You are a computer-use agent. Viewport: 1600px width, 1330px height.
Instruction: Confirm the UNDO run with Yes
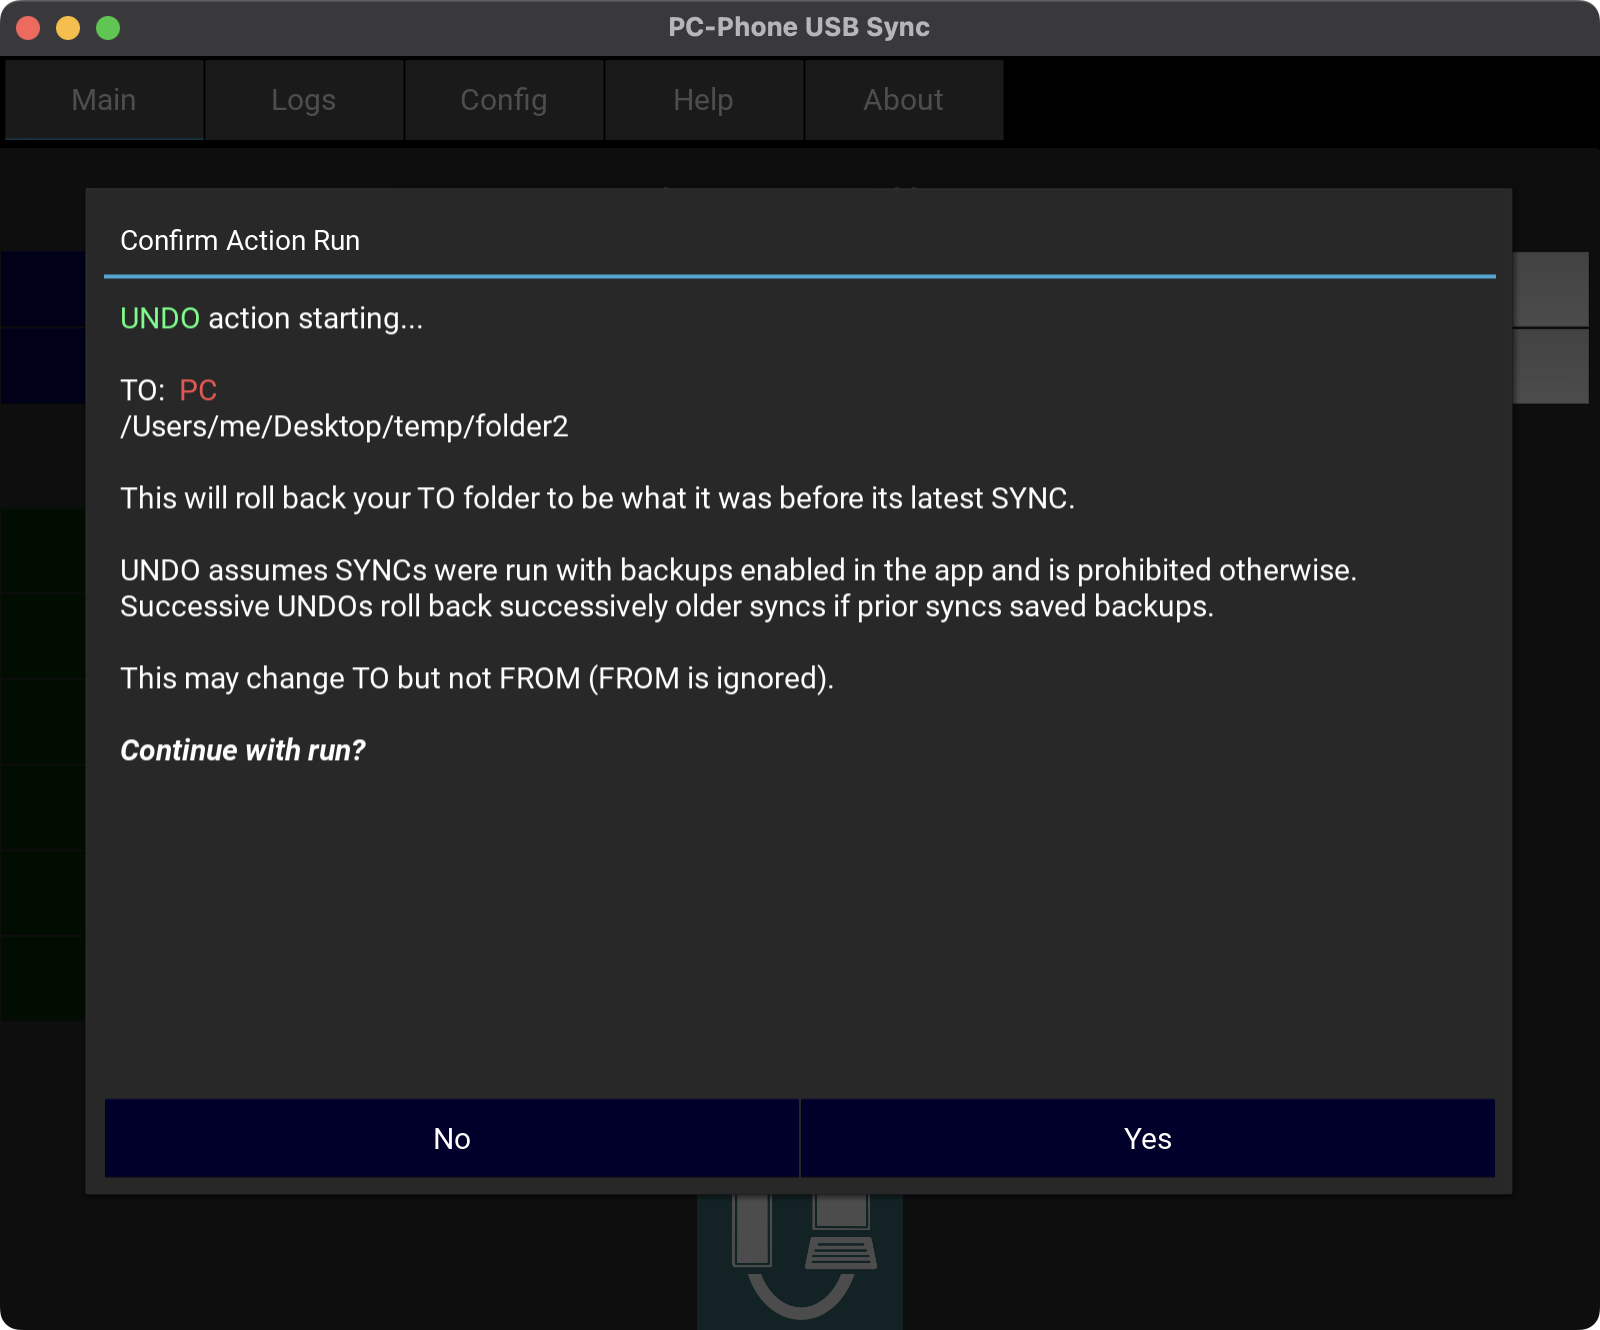[1147, 1138]
